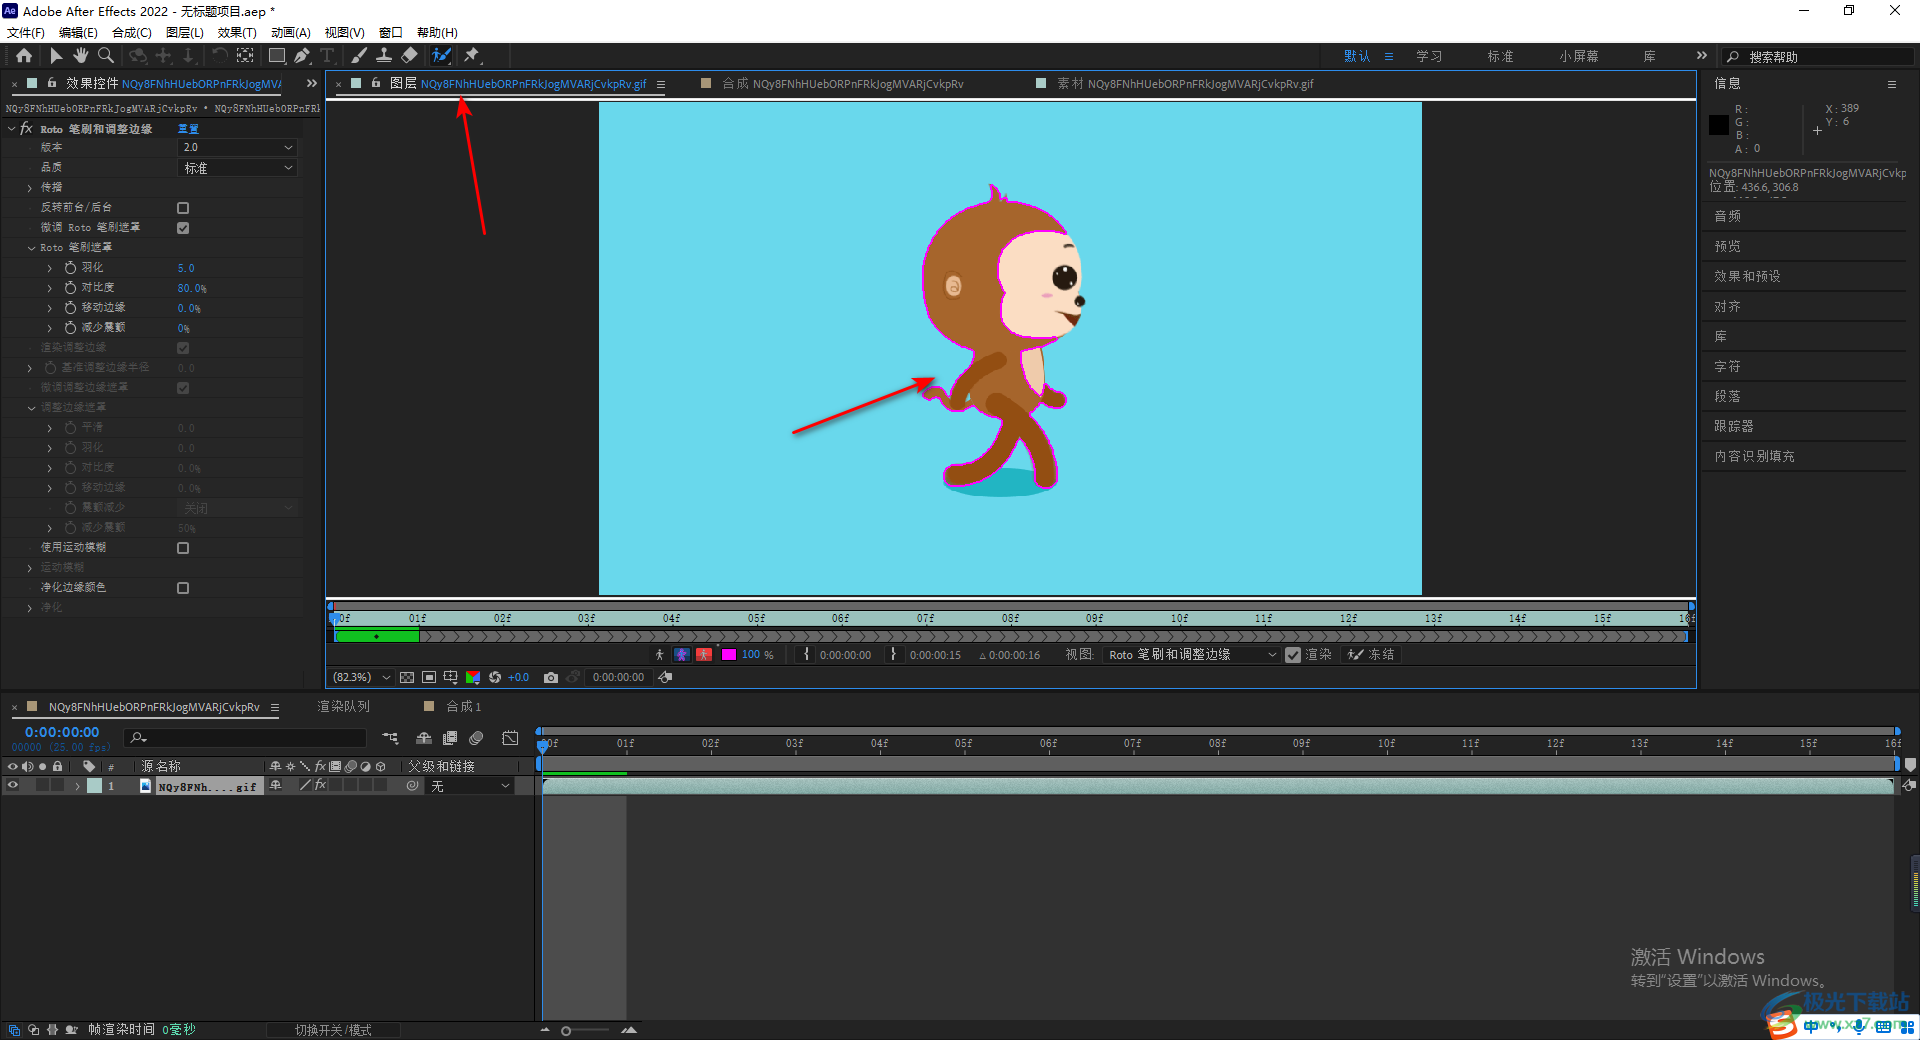The image size is (1920, 1040).
Task: Enable the 净化边缘颜色 checkbox
Action: 183,588
